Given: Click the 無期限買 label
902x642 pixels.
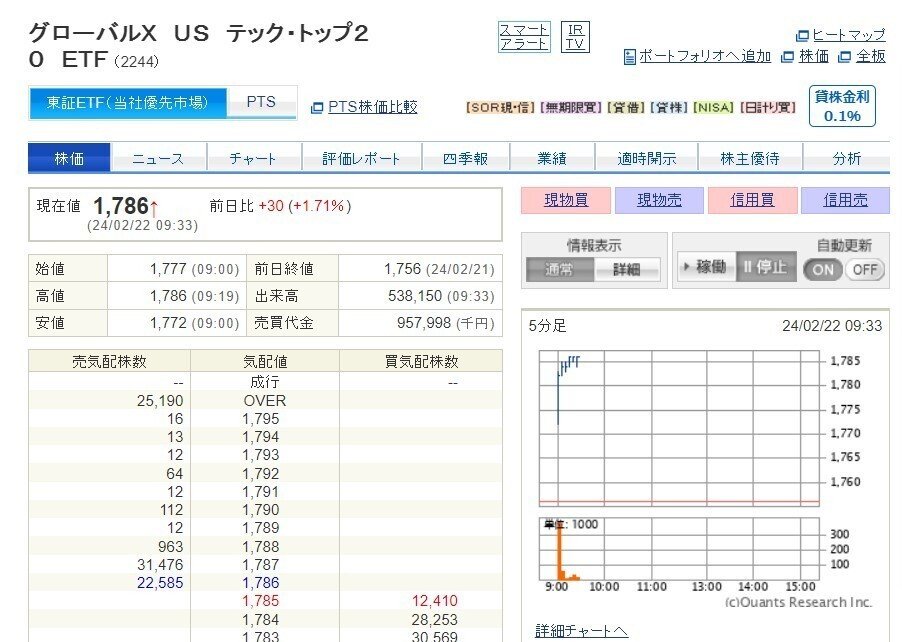Looking at the screenshot, I should (x=572, y=108).
